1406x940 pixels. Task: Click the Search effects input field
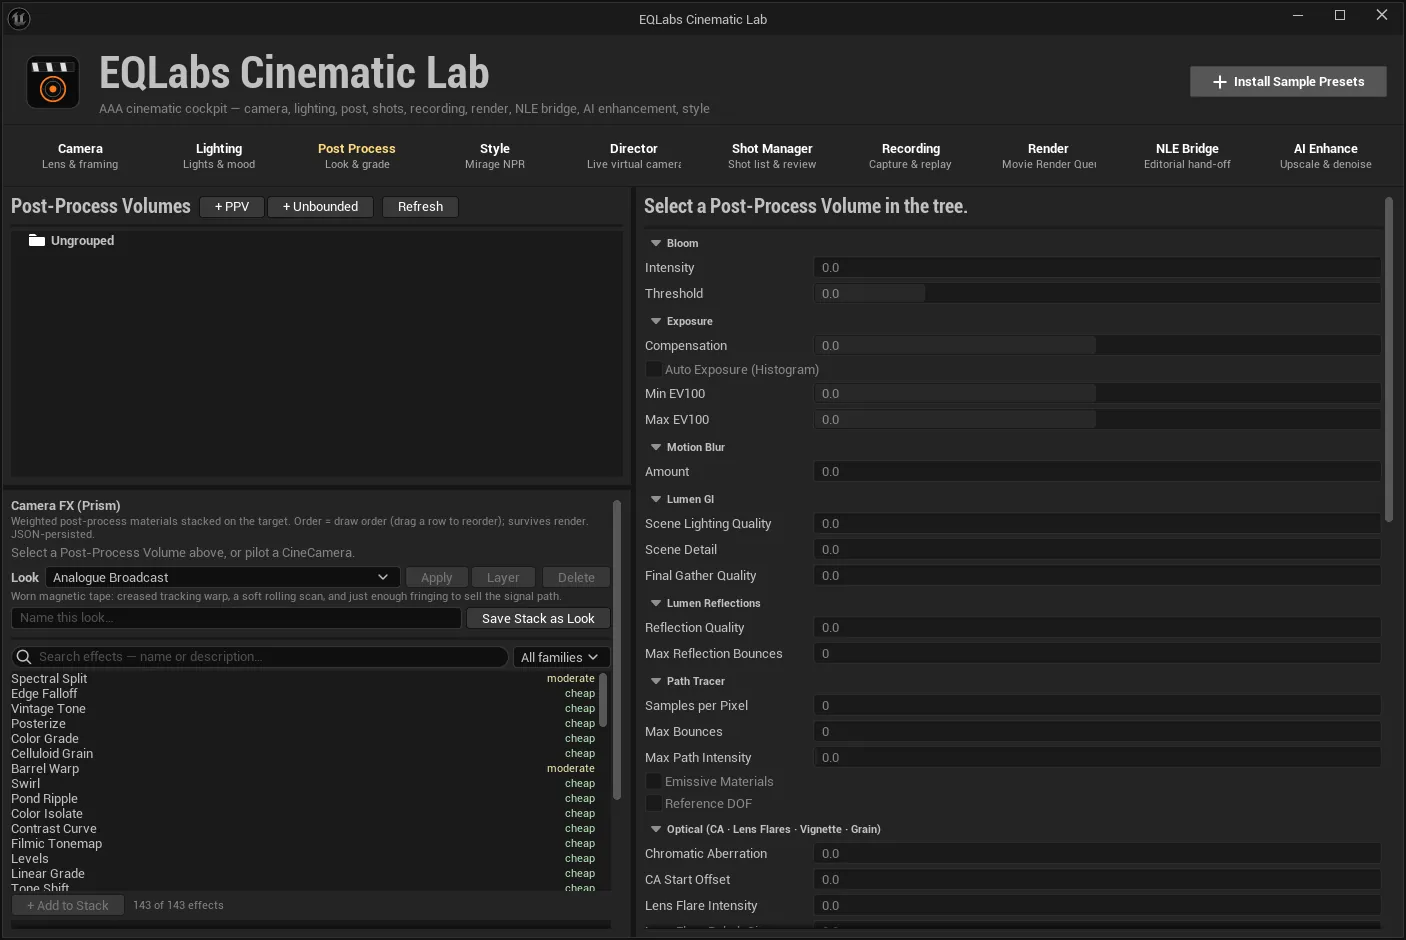tap(260, 657)
